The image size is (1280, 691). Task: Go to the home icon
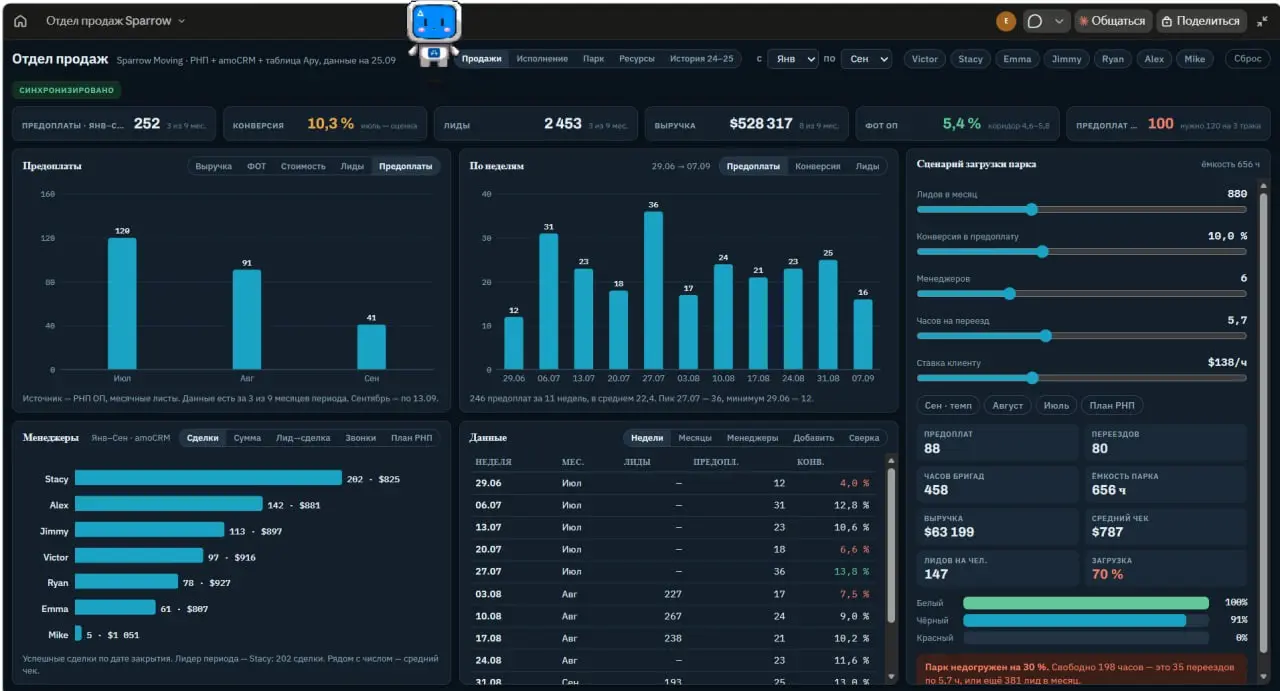tap(20, 21)
